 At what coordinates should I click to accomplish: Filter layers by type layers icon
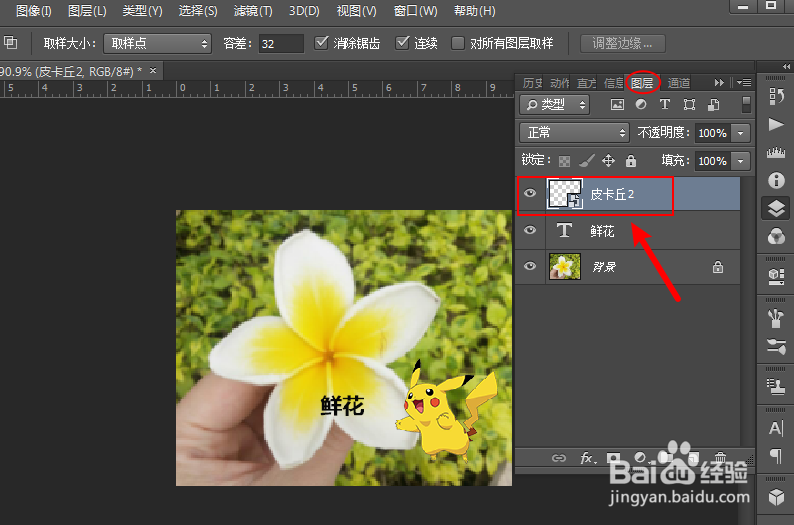(x=665, y=104)
